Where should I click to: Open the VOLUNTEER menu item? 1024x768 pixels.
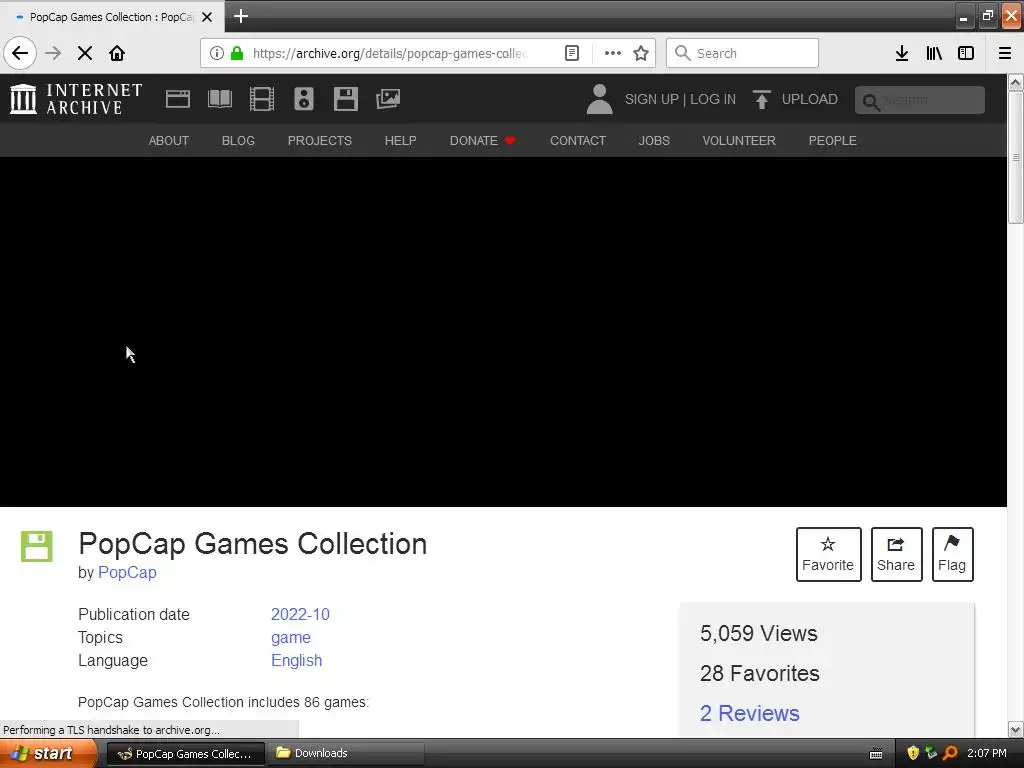click(x=739, y=140)
